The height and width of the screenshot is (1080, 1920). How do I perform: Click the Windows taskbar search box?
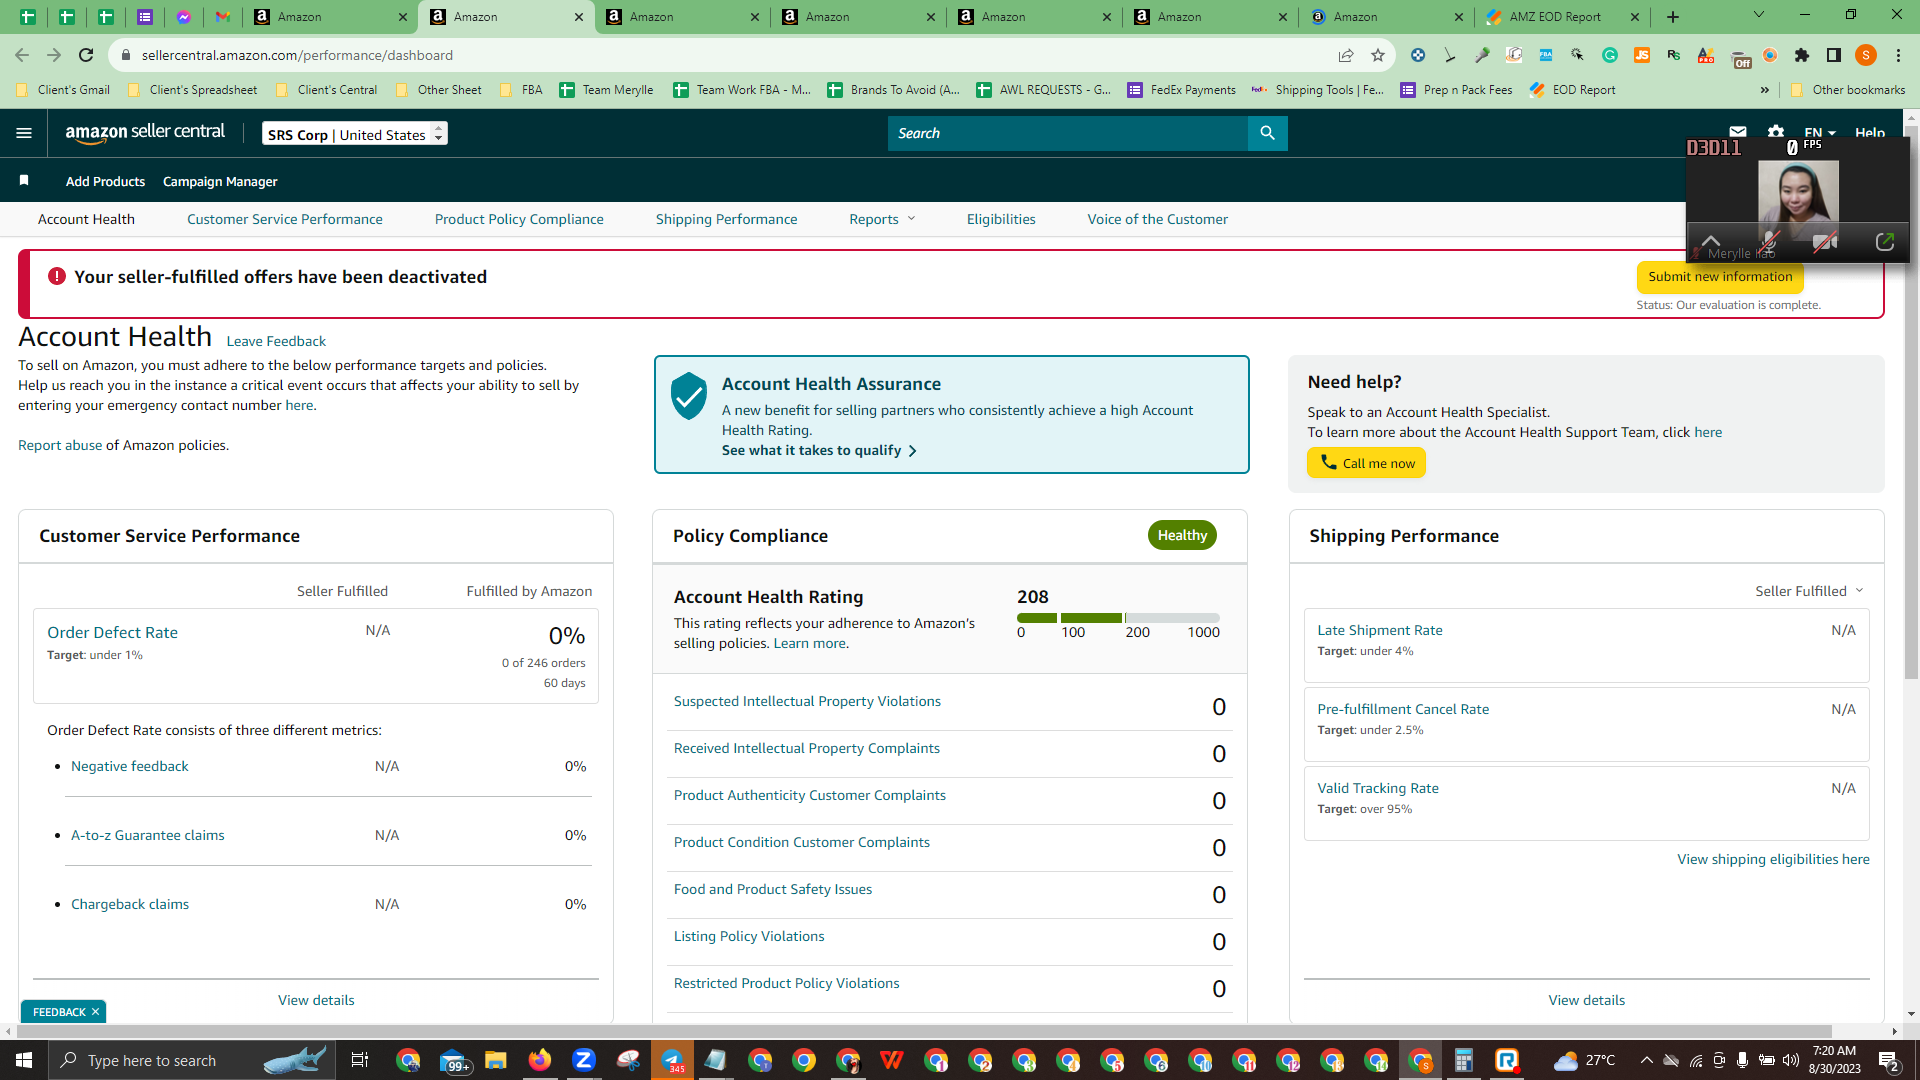[190, 1060]
